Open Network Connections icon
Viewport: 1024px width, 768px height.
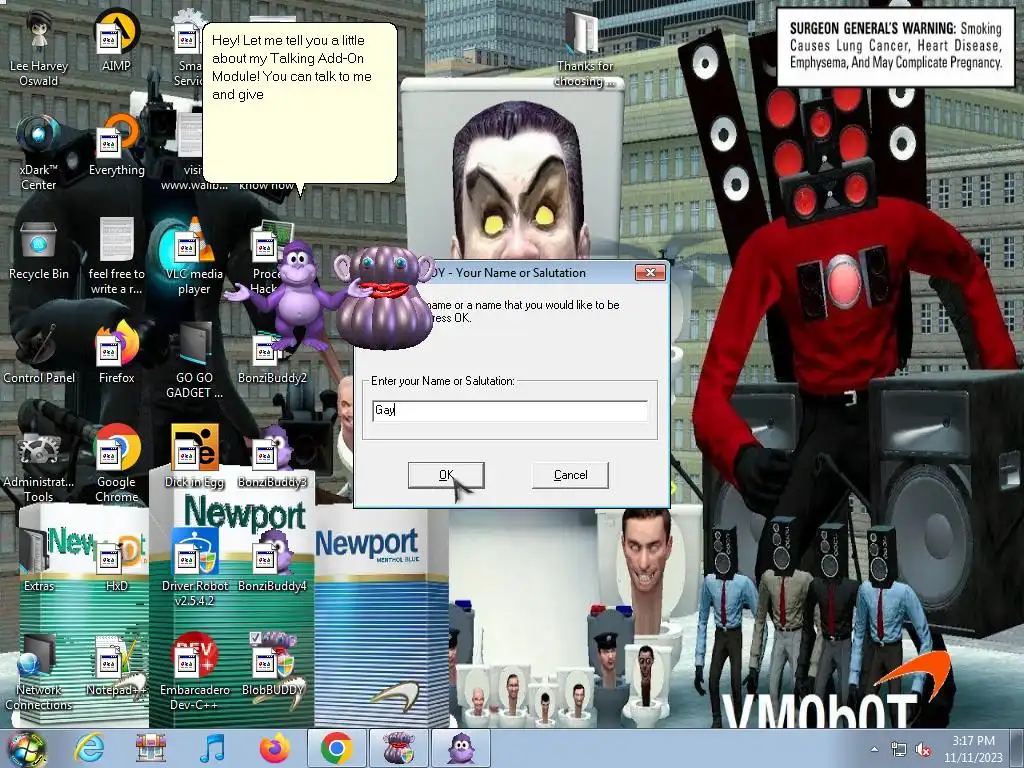pos(39,673)
